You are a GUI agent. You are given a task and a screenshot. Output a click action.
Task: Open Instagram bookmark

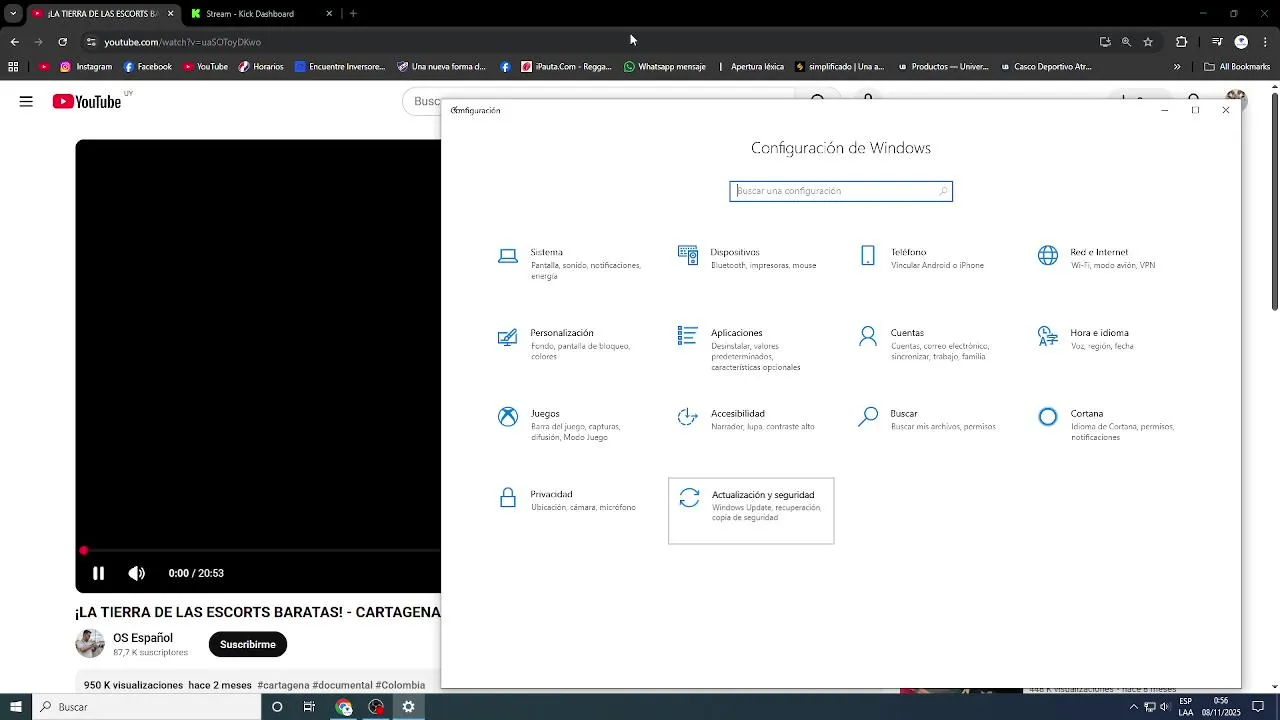coord(86,67)
